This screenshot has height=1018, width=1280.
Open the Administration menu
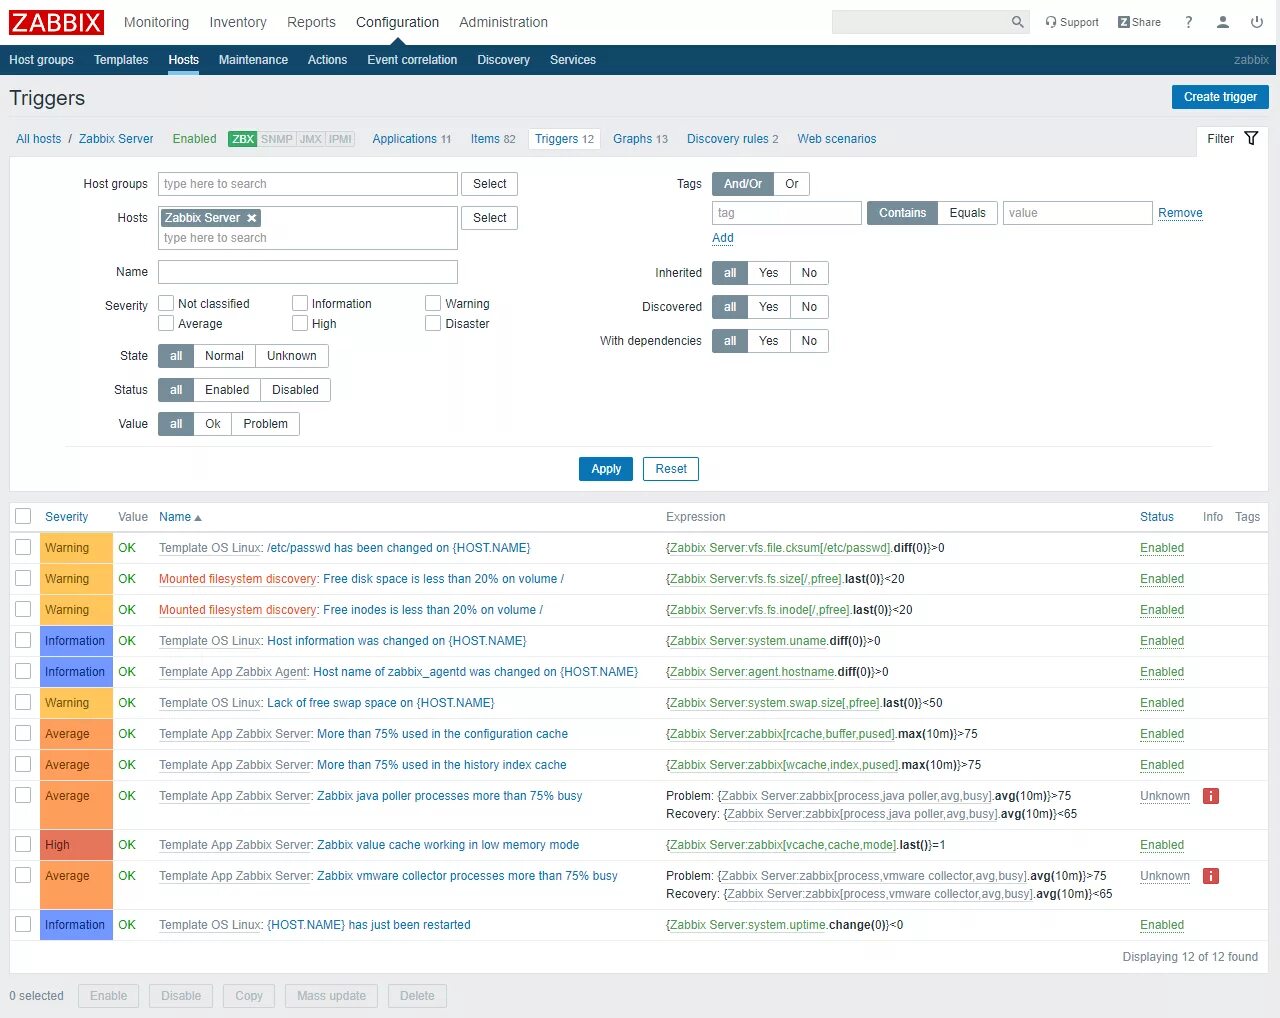click(503, 22)
